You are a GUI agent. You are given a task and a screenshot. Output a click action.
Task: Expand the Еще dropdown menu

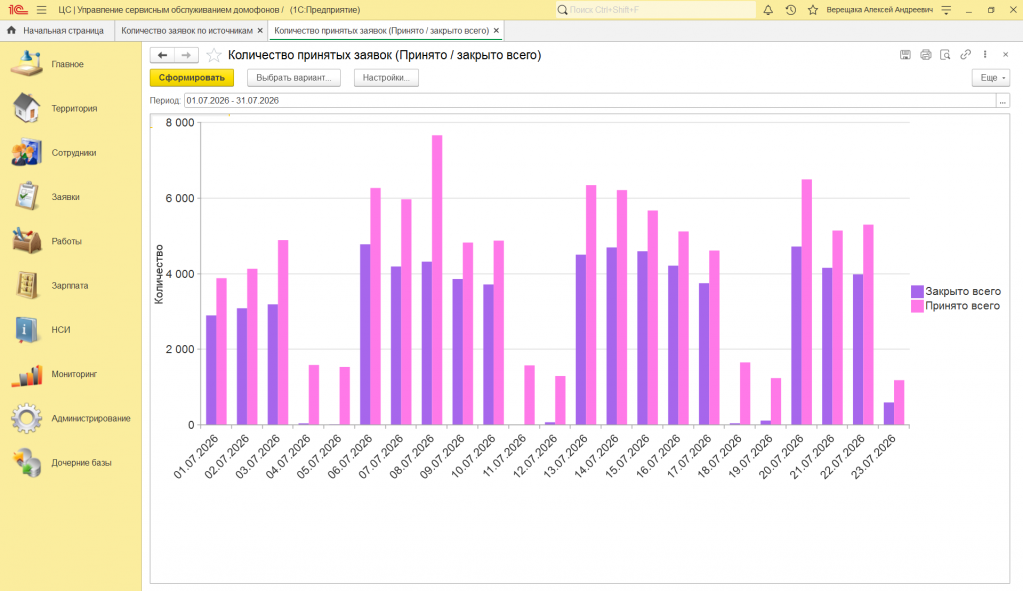pyautogui.click(x=990, y=78)
